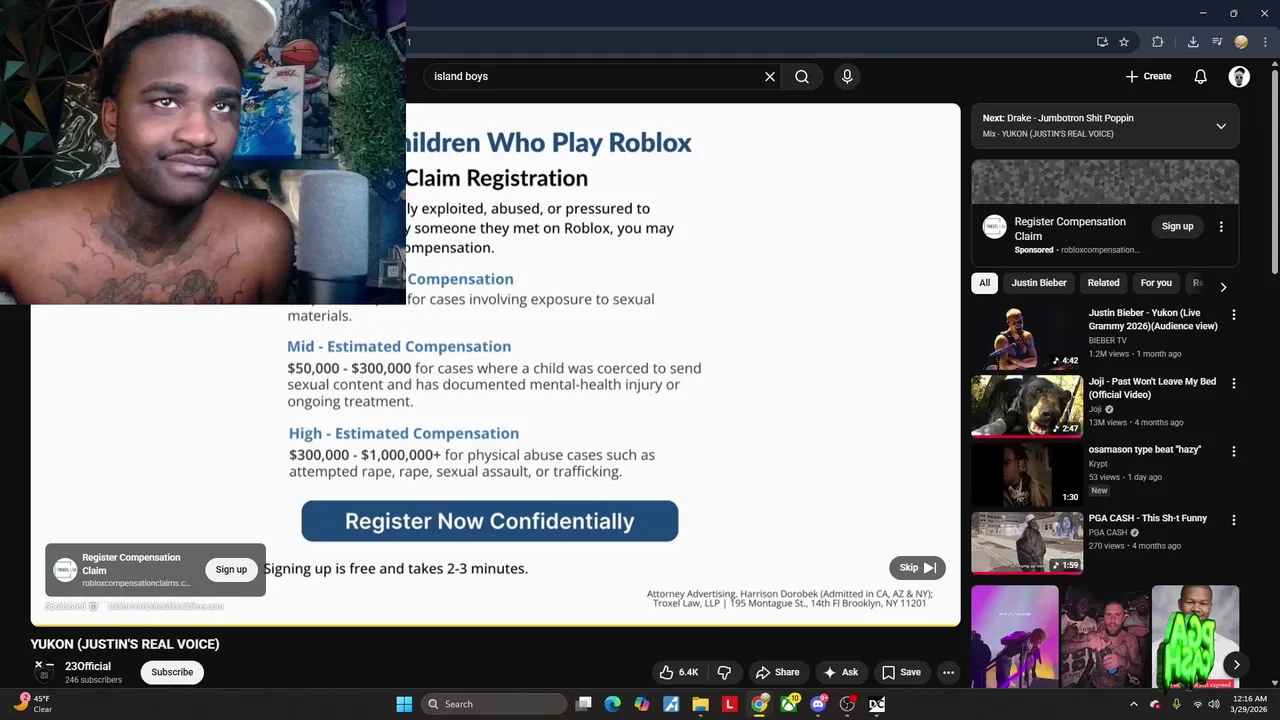Advance the Shorts shelf with next arrow
Viewport: 1280px width, 720px height.
coord(1236,665)
